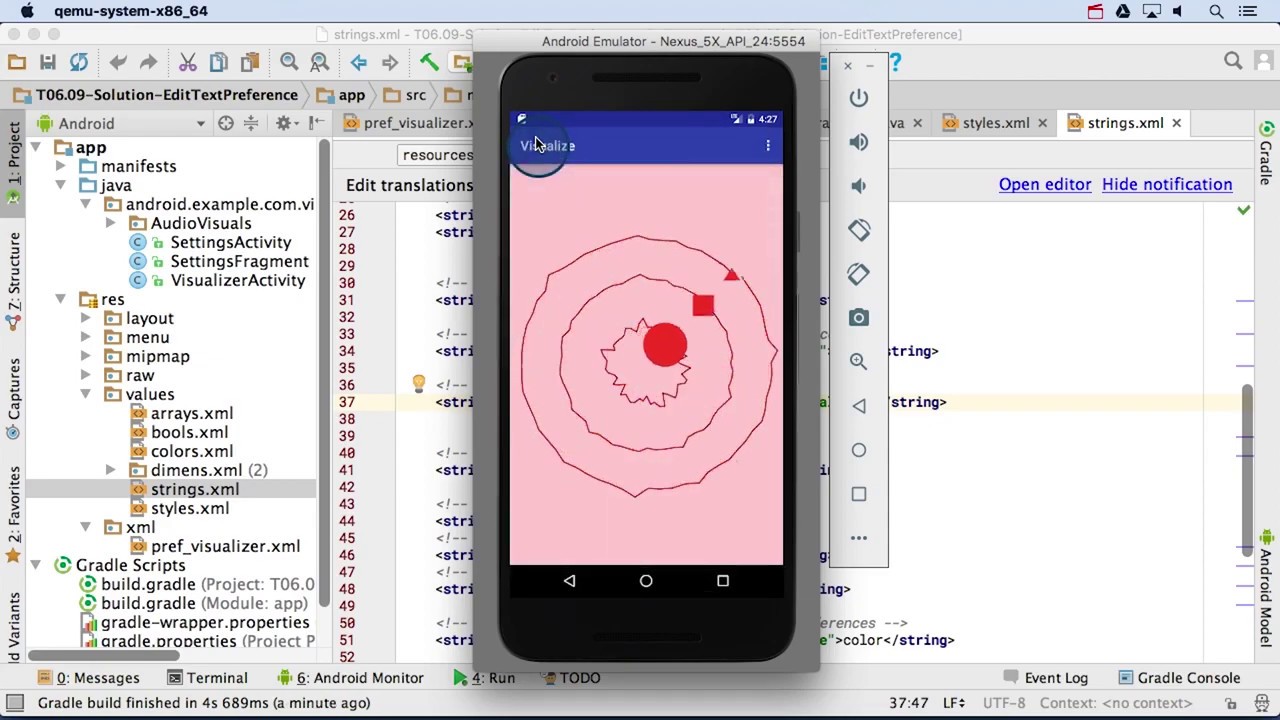Image resolution: width=1280 pixels, height=720 pixels.
Task: Select colors.xml in project tree
Action: click(191, 451)
